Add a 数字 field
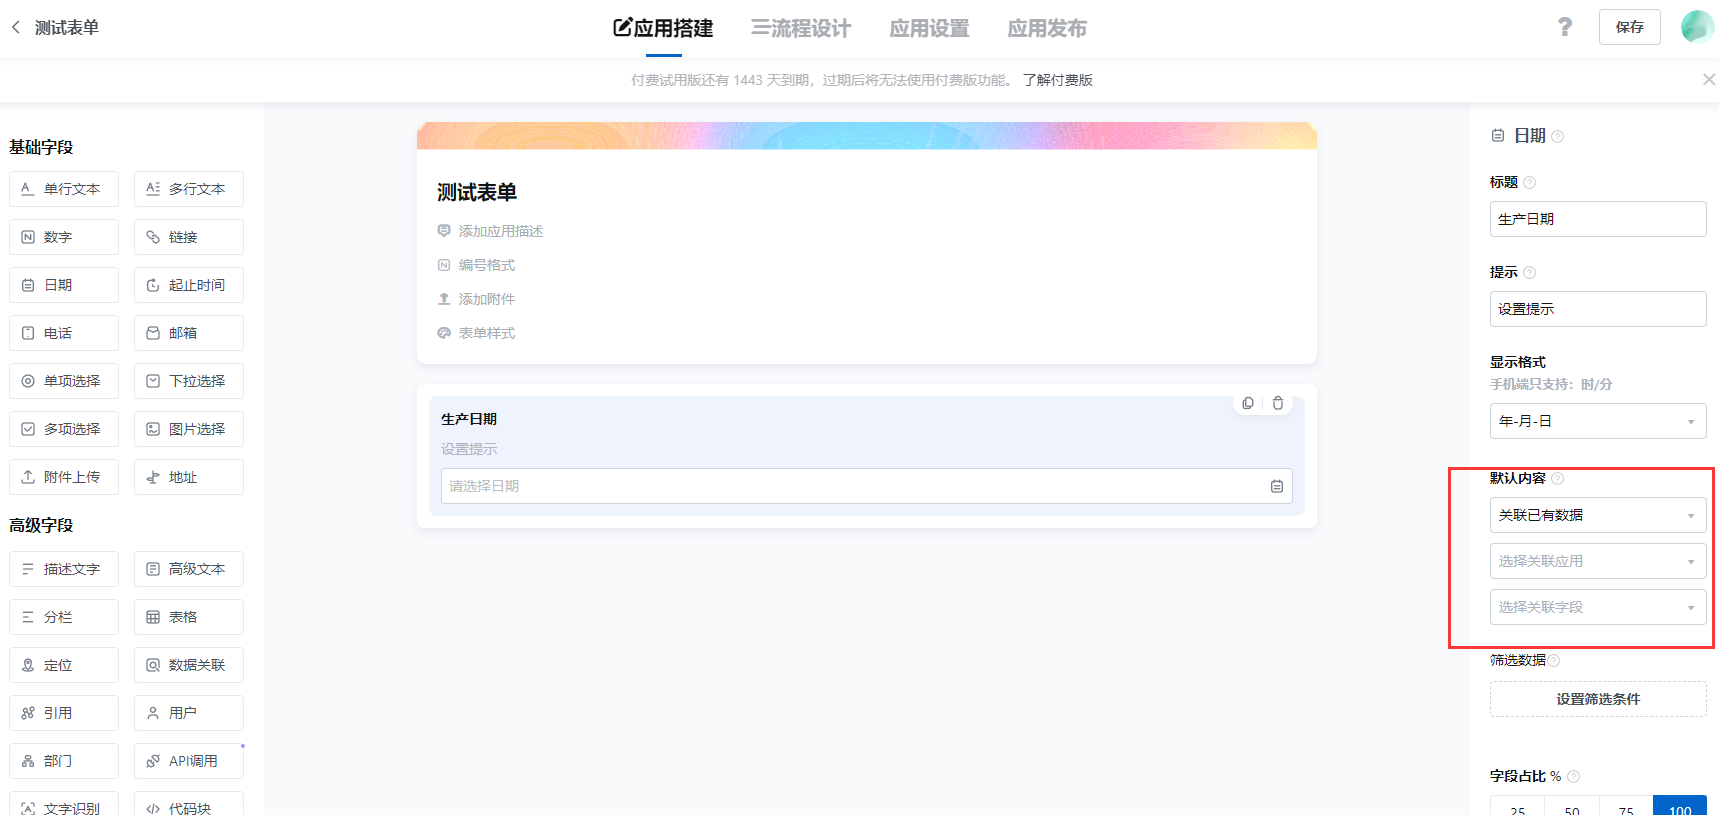This screenshot has width=1719, height=815. [x=64, y=237]
